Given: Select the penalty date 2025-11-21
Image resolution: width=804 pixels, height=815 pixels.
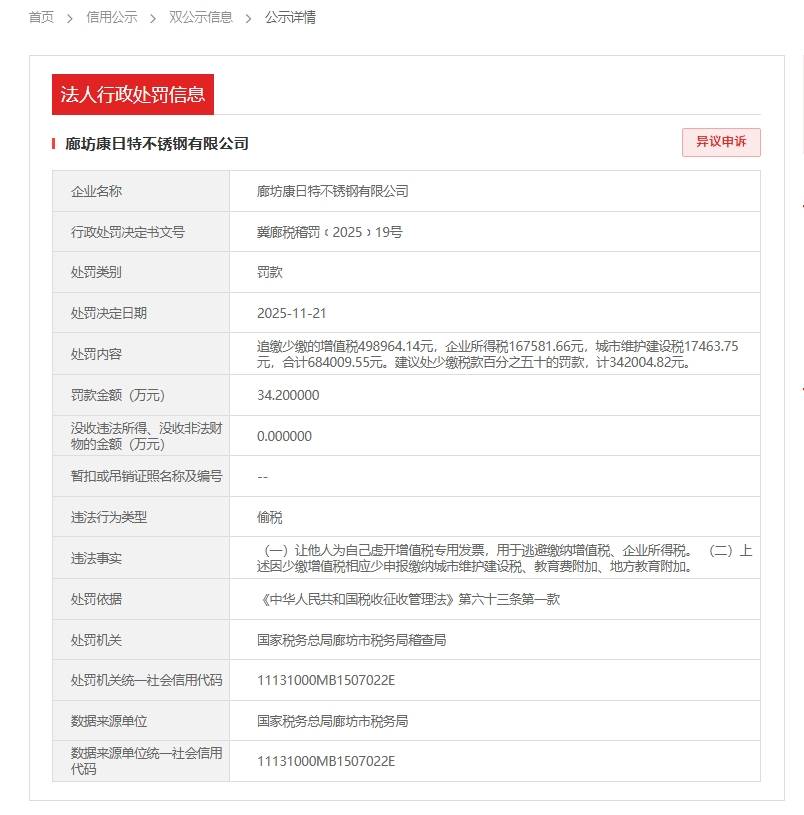Looking at the screenshot, I should point(289,312).
